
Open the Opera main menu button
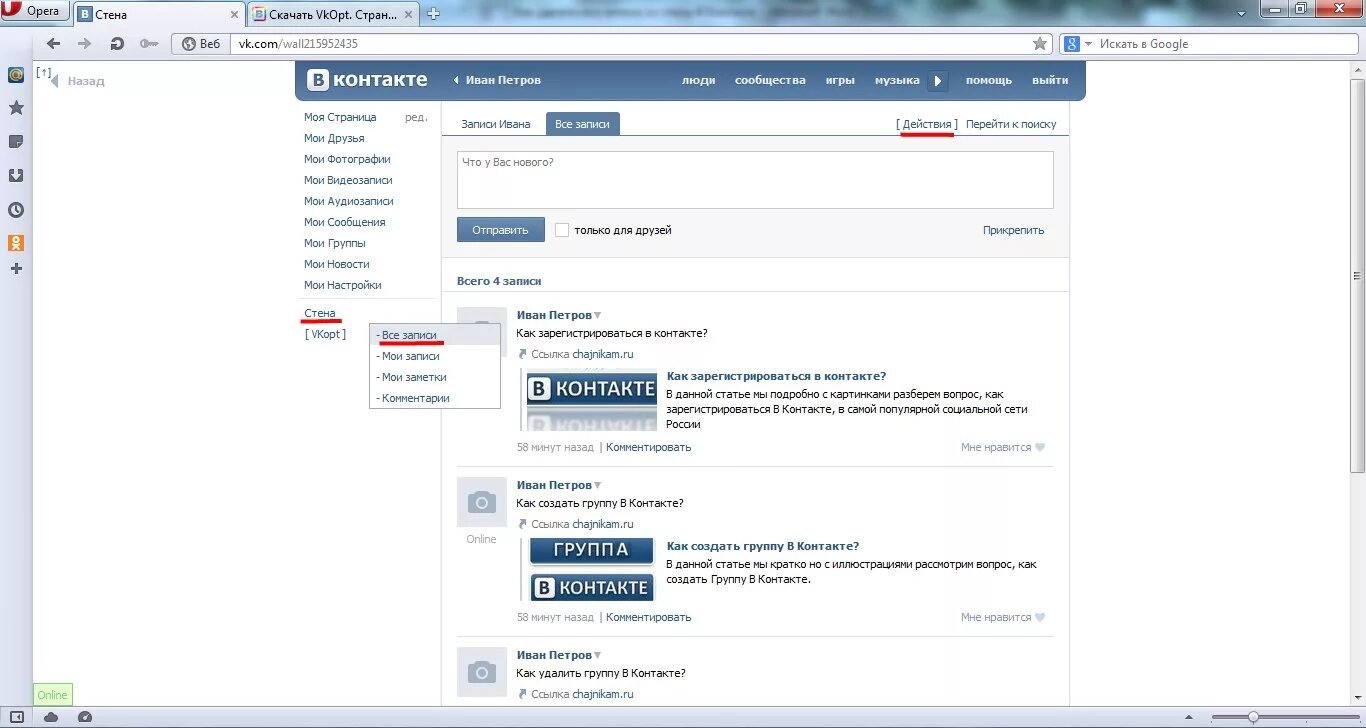[36, 11]
